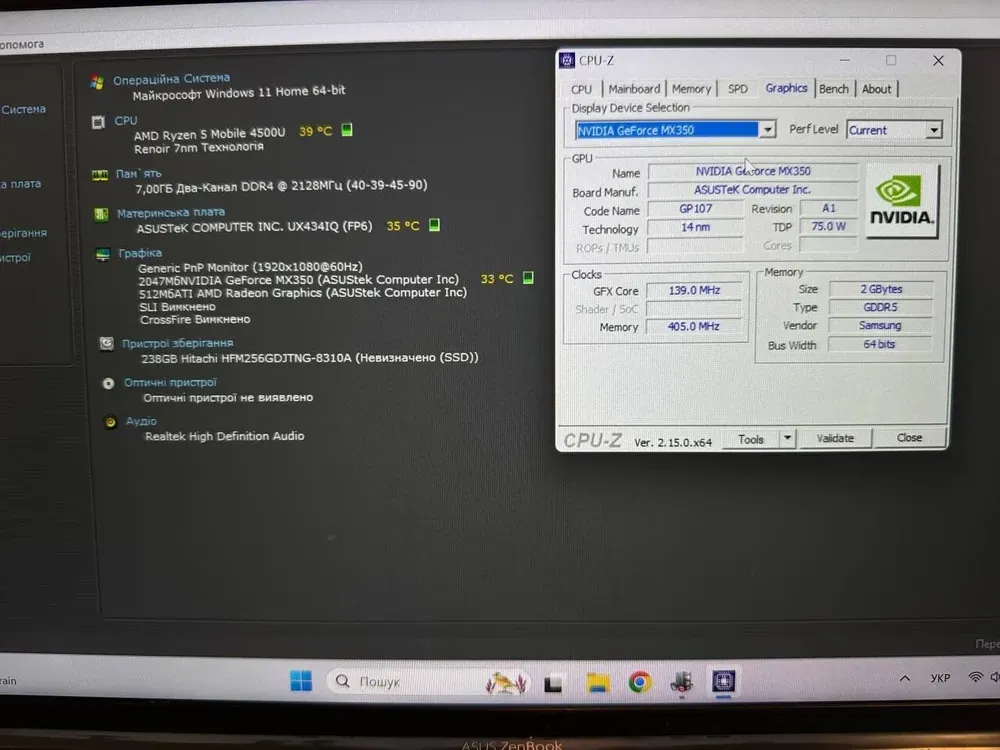Click the green GPU temperature indicator near 33 °C
Image resolution: width=1000 pixels, height=750 pixels.
coord(528,278)
